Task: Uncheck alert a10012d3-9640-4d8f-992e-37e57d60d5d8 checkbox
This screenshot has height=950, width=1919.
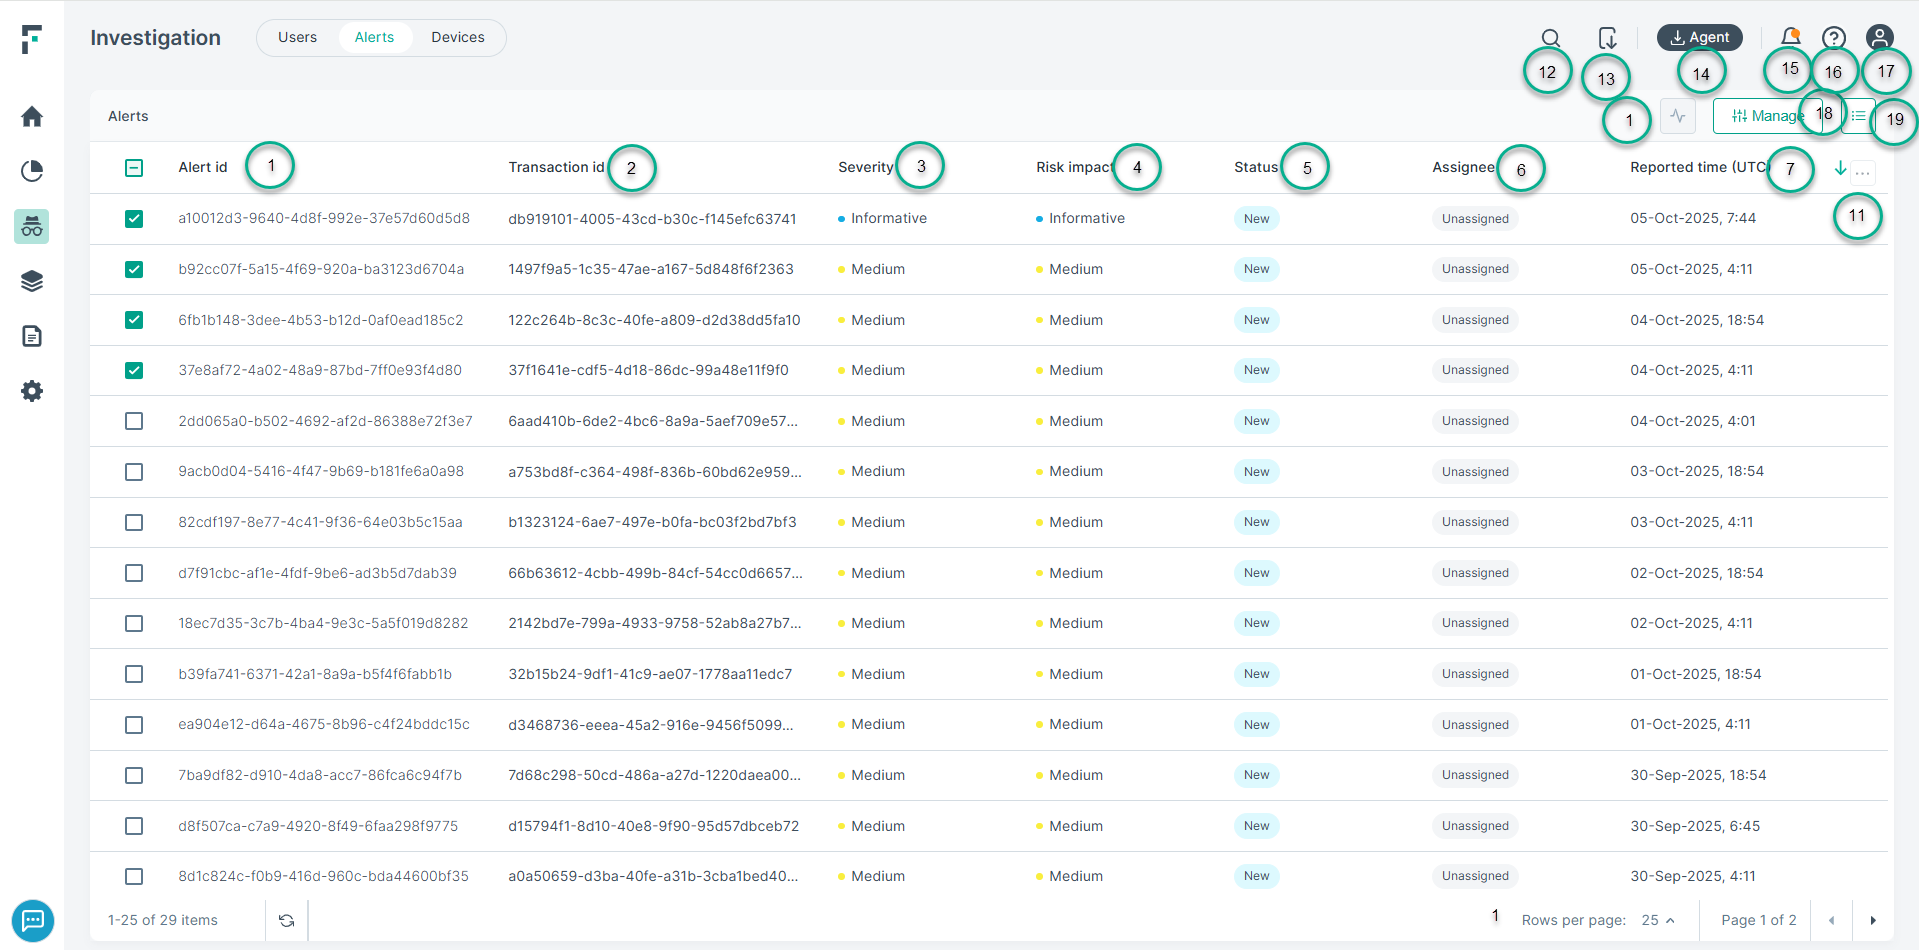Action: [134, 219]
